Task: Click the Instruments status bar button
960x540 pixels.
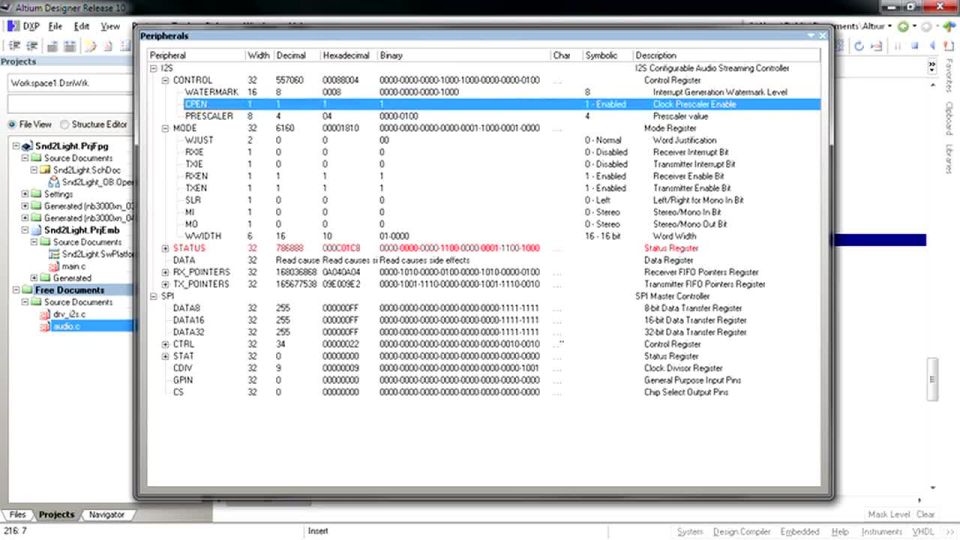Action: (x=882, y=531)
